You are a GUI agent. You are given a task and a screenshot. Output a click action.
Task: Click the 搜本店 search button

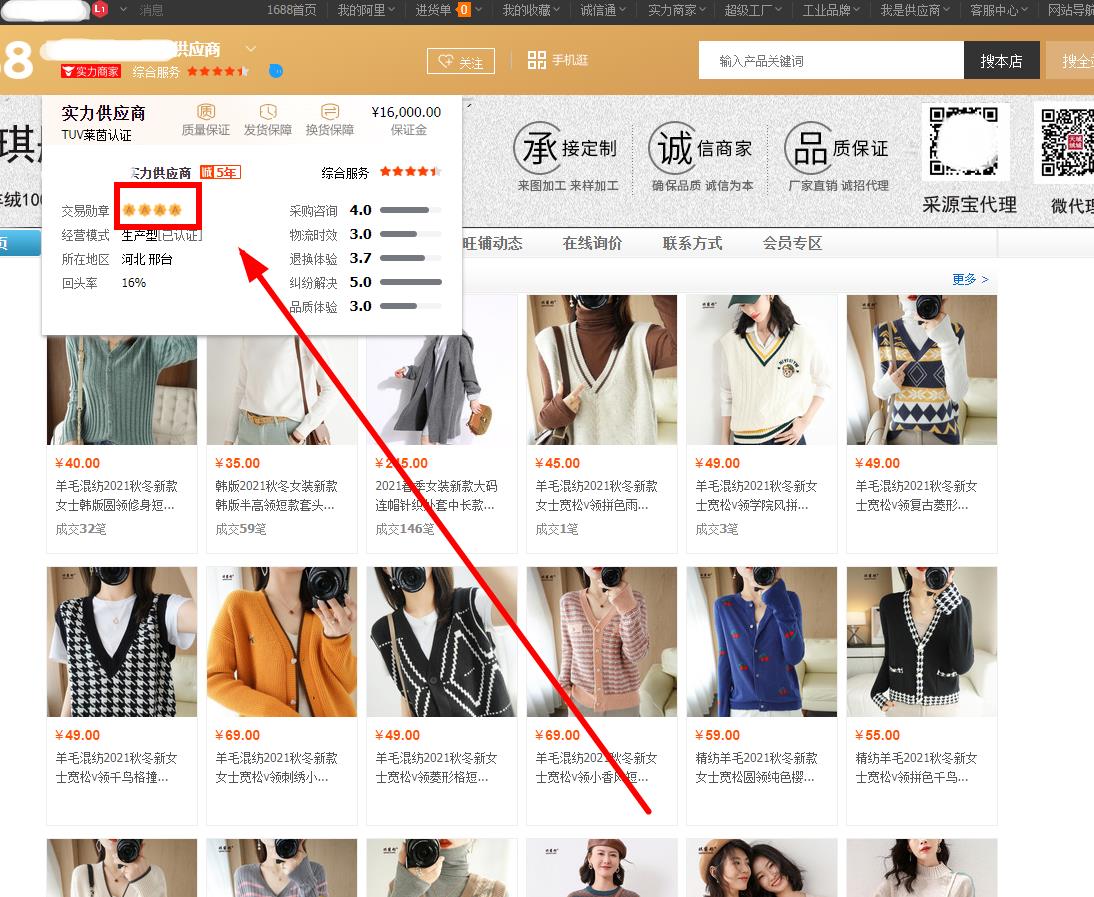click(x=1001, y=61)
